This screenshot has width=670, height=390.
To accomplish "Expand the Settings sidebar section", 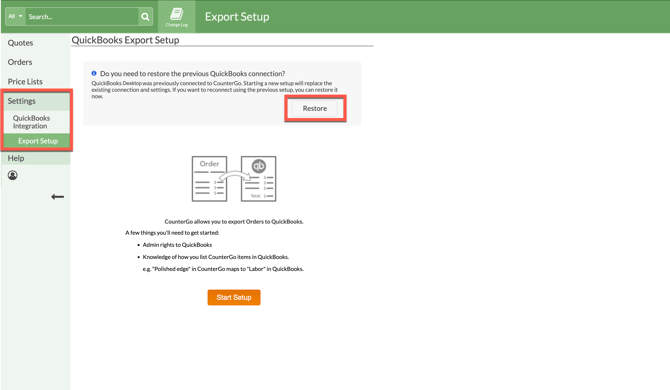I will click(x=36, y=101).
